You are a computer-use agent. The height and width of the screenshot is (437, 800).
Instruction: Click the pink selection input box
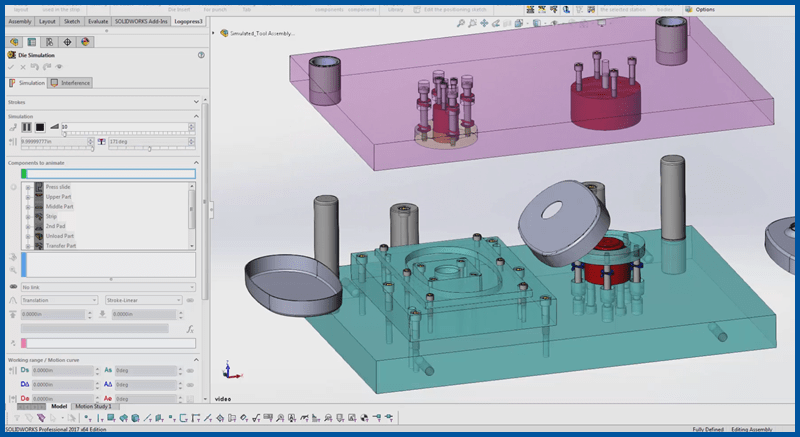pyautogui.click(x=108, y=343)
